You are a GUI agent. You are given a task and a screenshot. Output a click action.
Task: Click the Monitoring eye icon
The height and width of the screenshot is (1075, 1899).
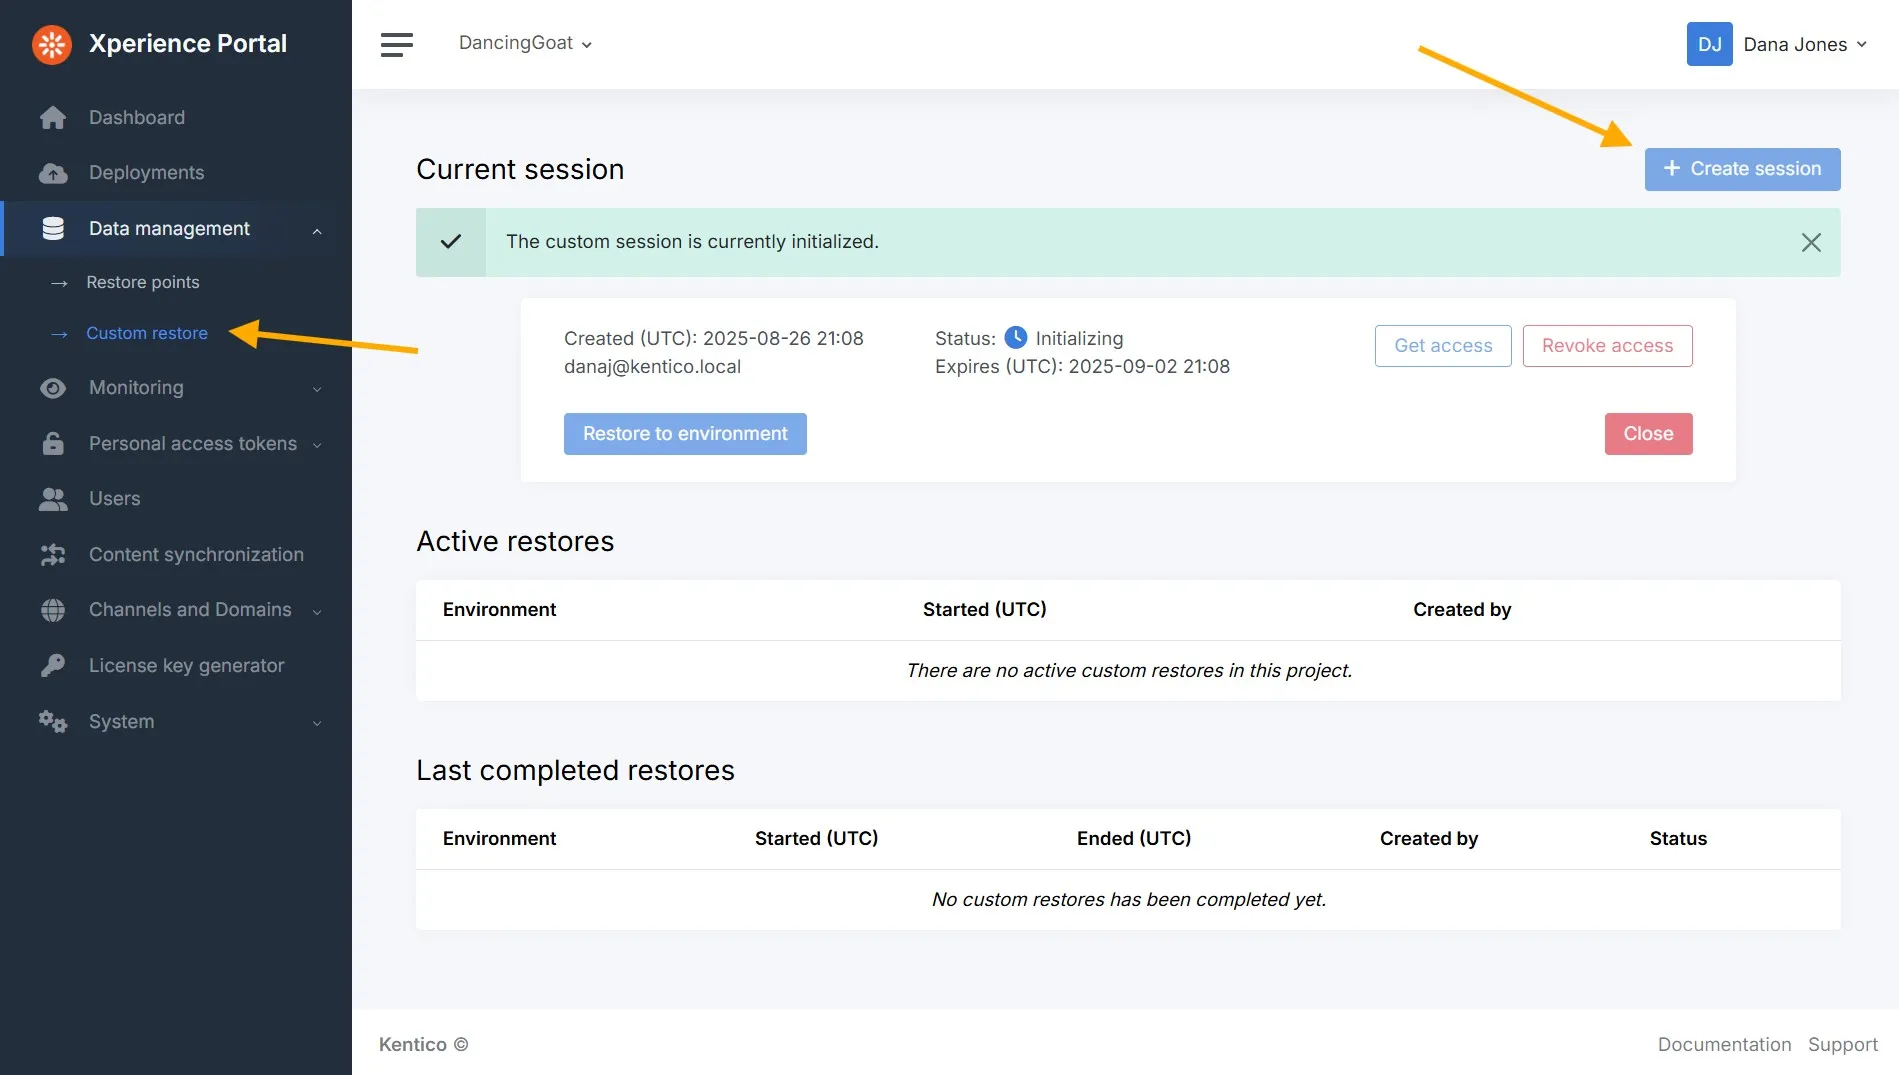pos(53,388)
